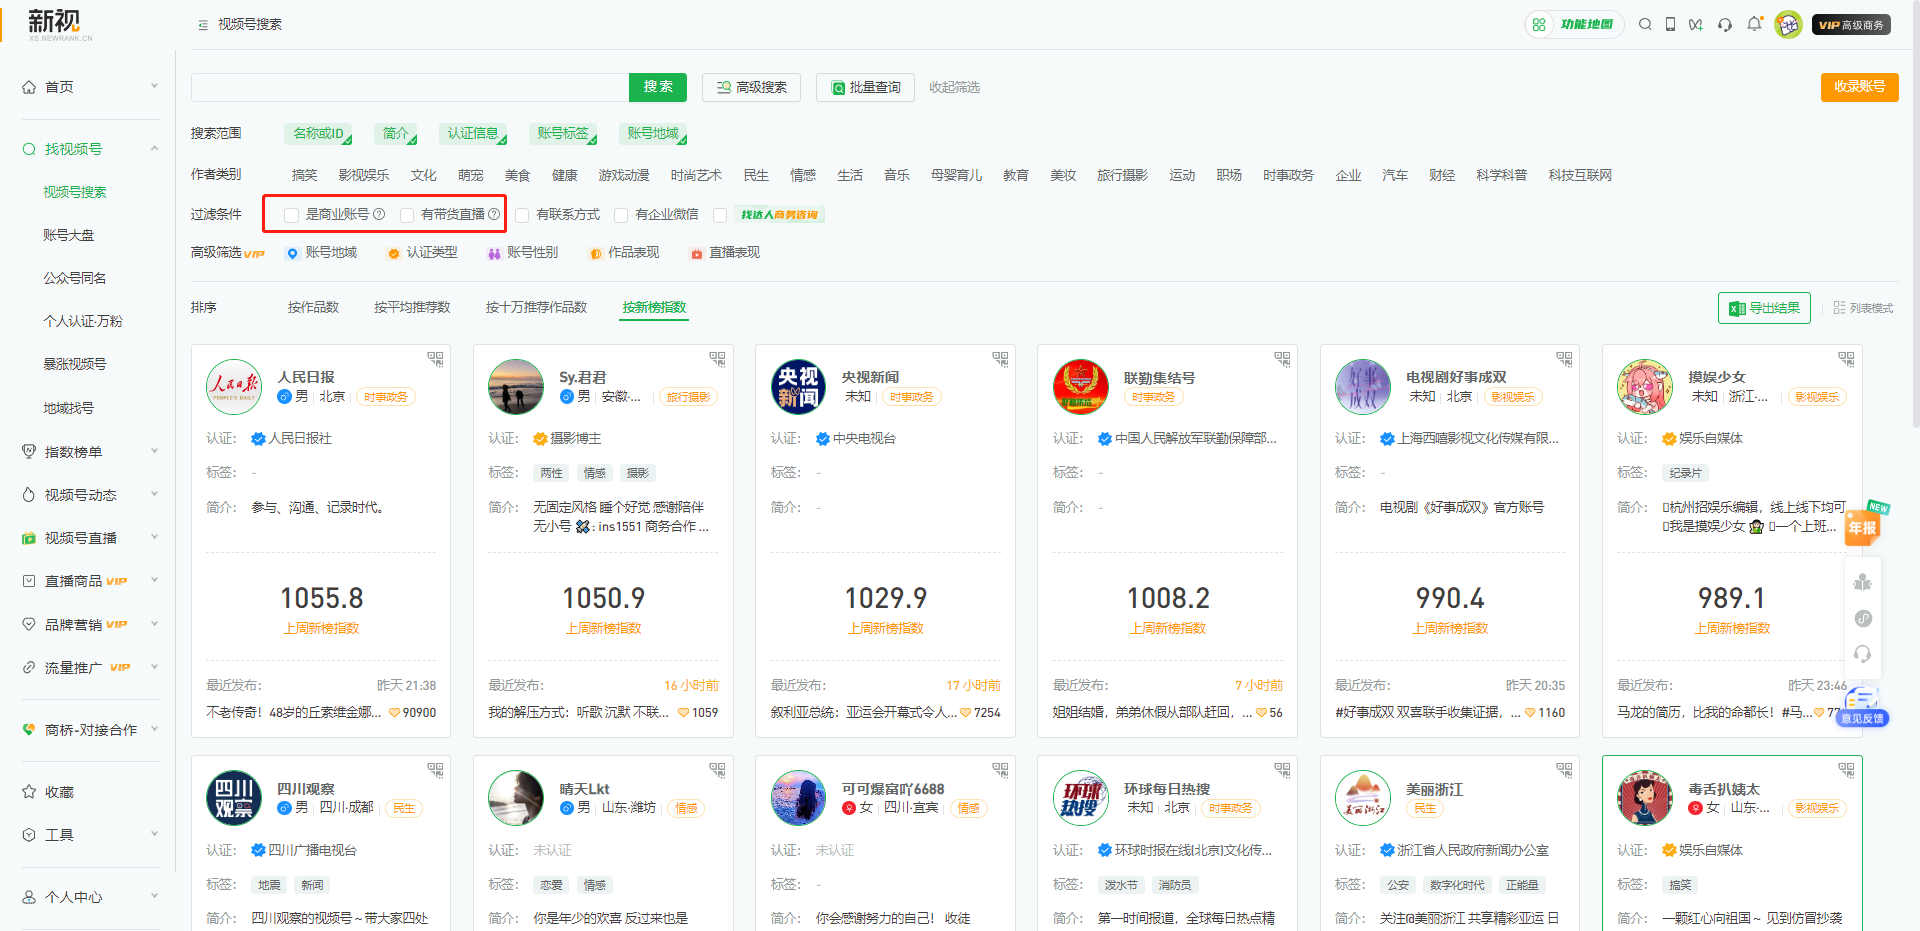Toggle 账号地域 search scope tag
Image resolution: width=1920 pixels, height=931 pixels.
click(x=653, y=134)
